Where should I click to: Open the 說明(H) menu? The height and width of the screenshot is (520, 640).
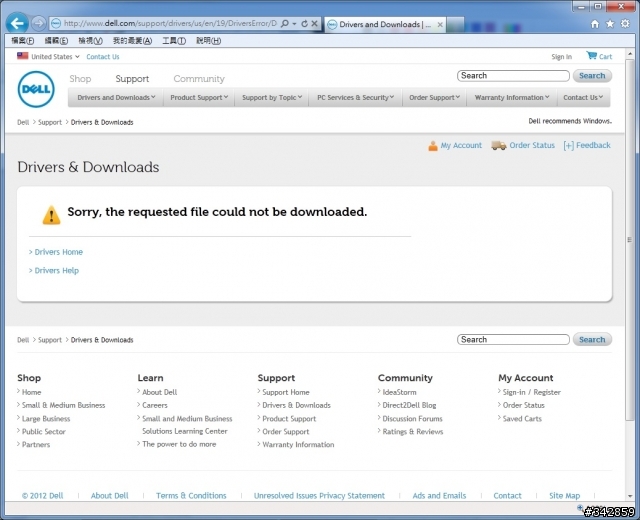pyautogui.click(x=208, y=40)
